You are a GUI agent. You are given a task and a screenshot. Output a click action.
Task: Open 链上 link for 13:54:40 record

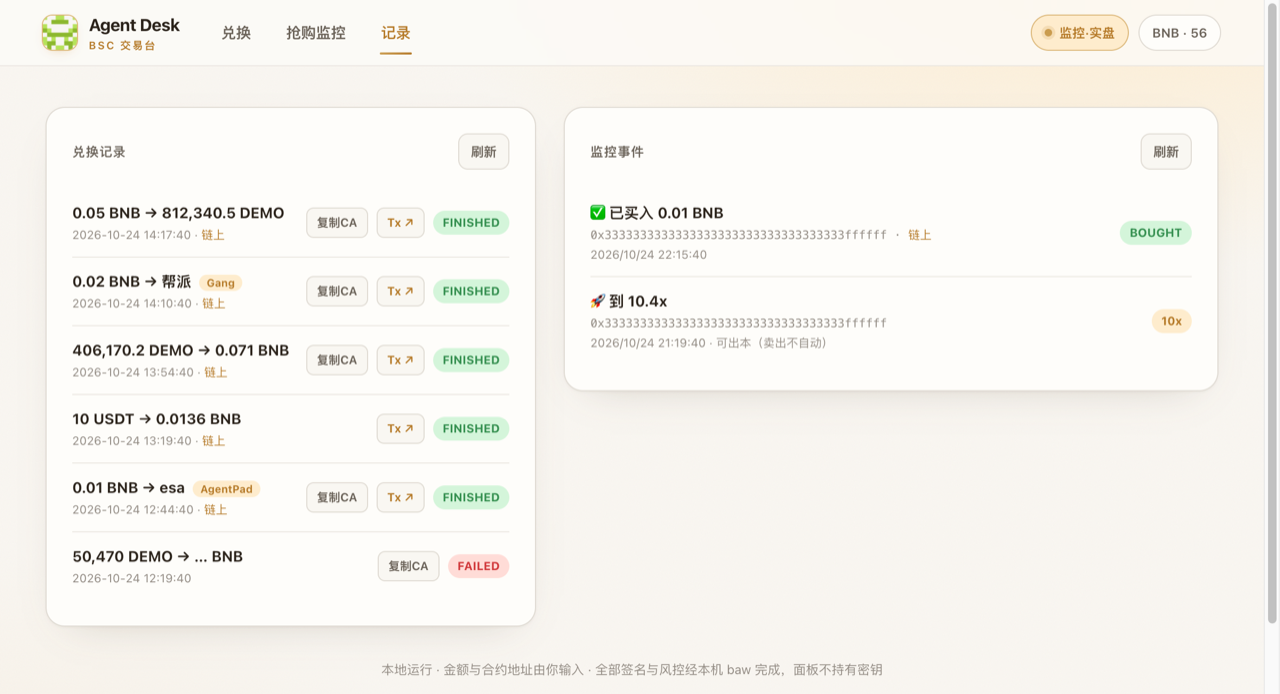[216, 372]
